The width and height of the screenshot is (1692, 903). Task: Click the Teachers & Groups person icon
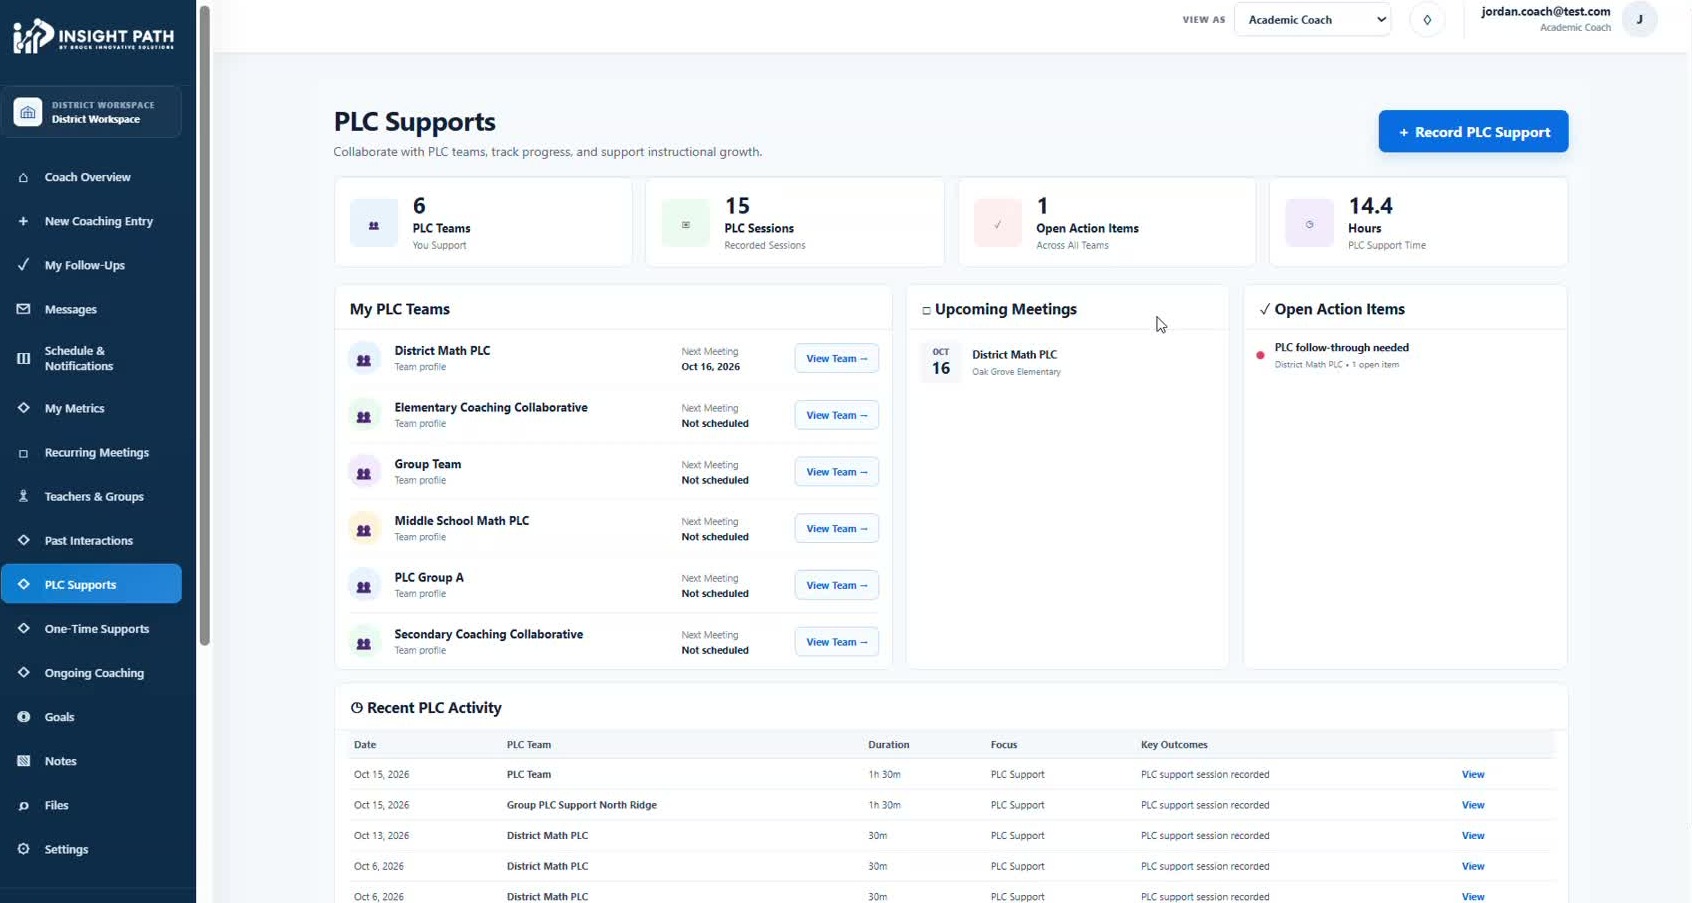point(23,497)
